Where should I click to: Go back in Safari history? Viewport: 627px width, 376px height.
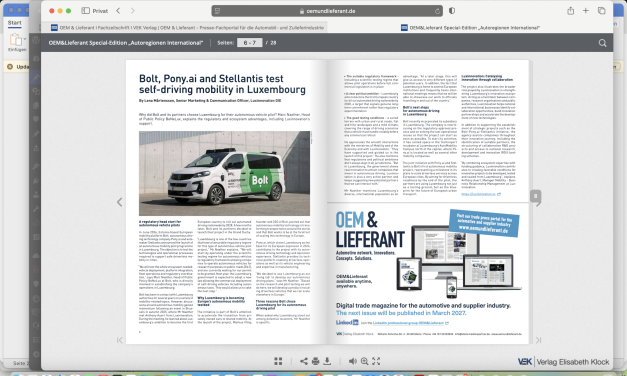[x=118, y=11]
